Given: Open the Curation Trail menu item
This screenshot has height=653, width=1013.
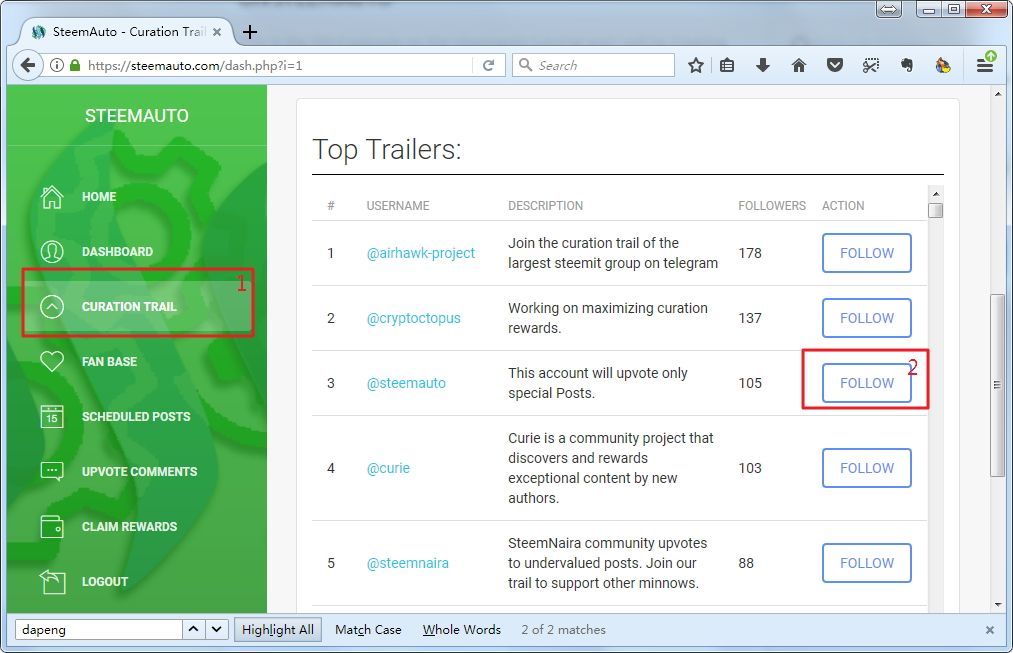Looking at the screenshot, I should [129, 307].
